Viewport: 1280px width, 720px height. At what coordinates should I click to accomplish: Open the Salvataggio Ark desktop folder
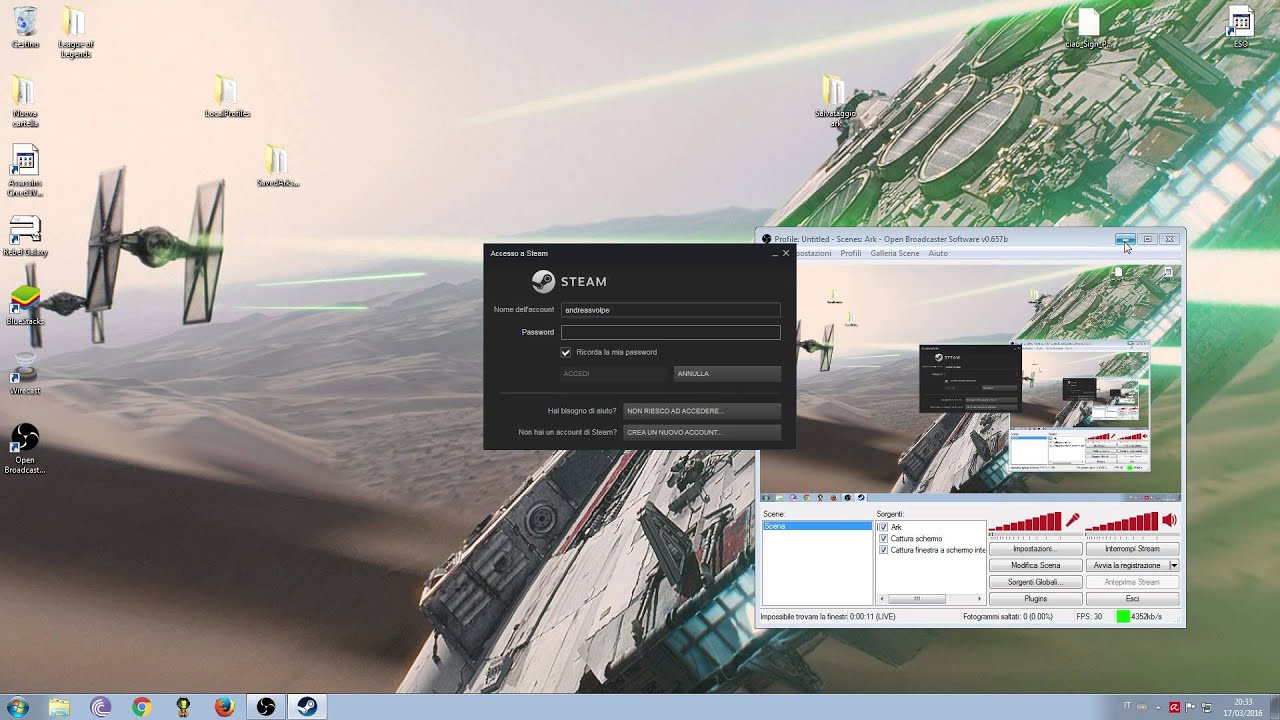835,101
